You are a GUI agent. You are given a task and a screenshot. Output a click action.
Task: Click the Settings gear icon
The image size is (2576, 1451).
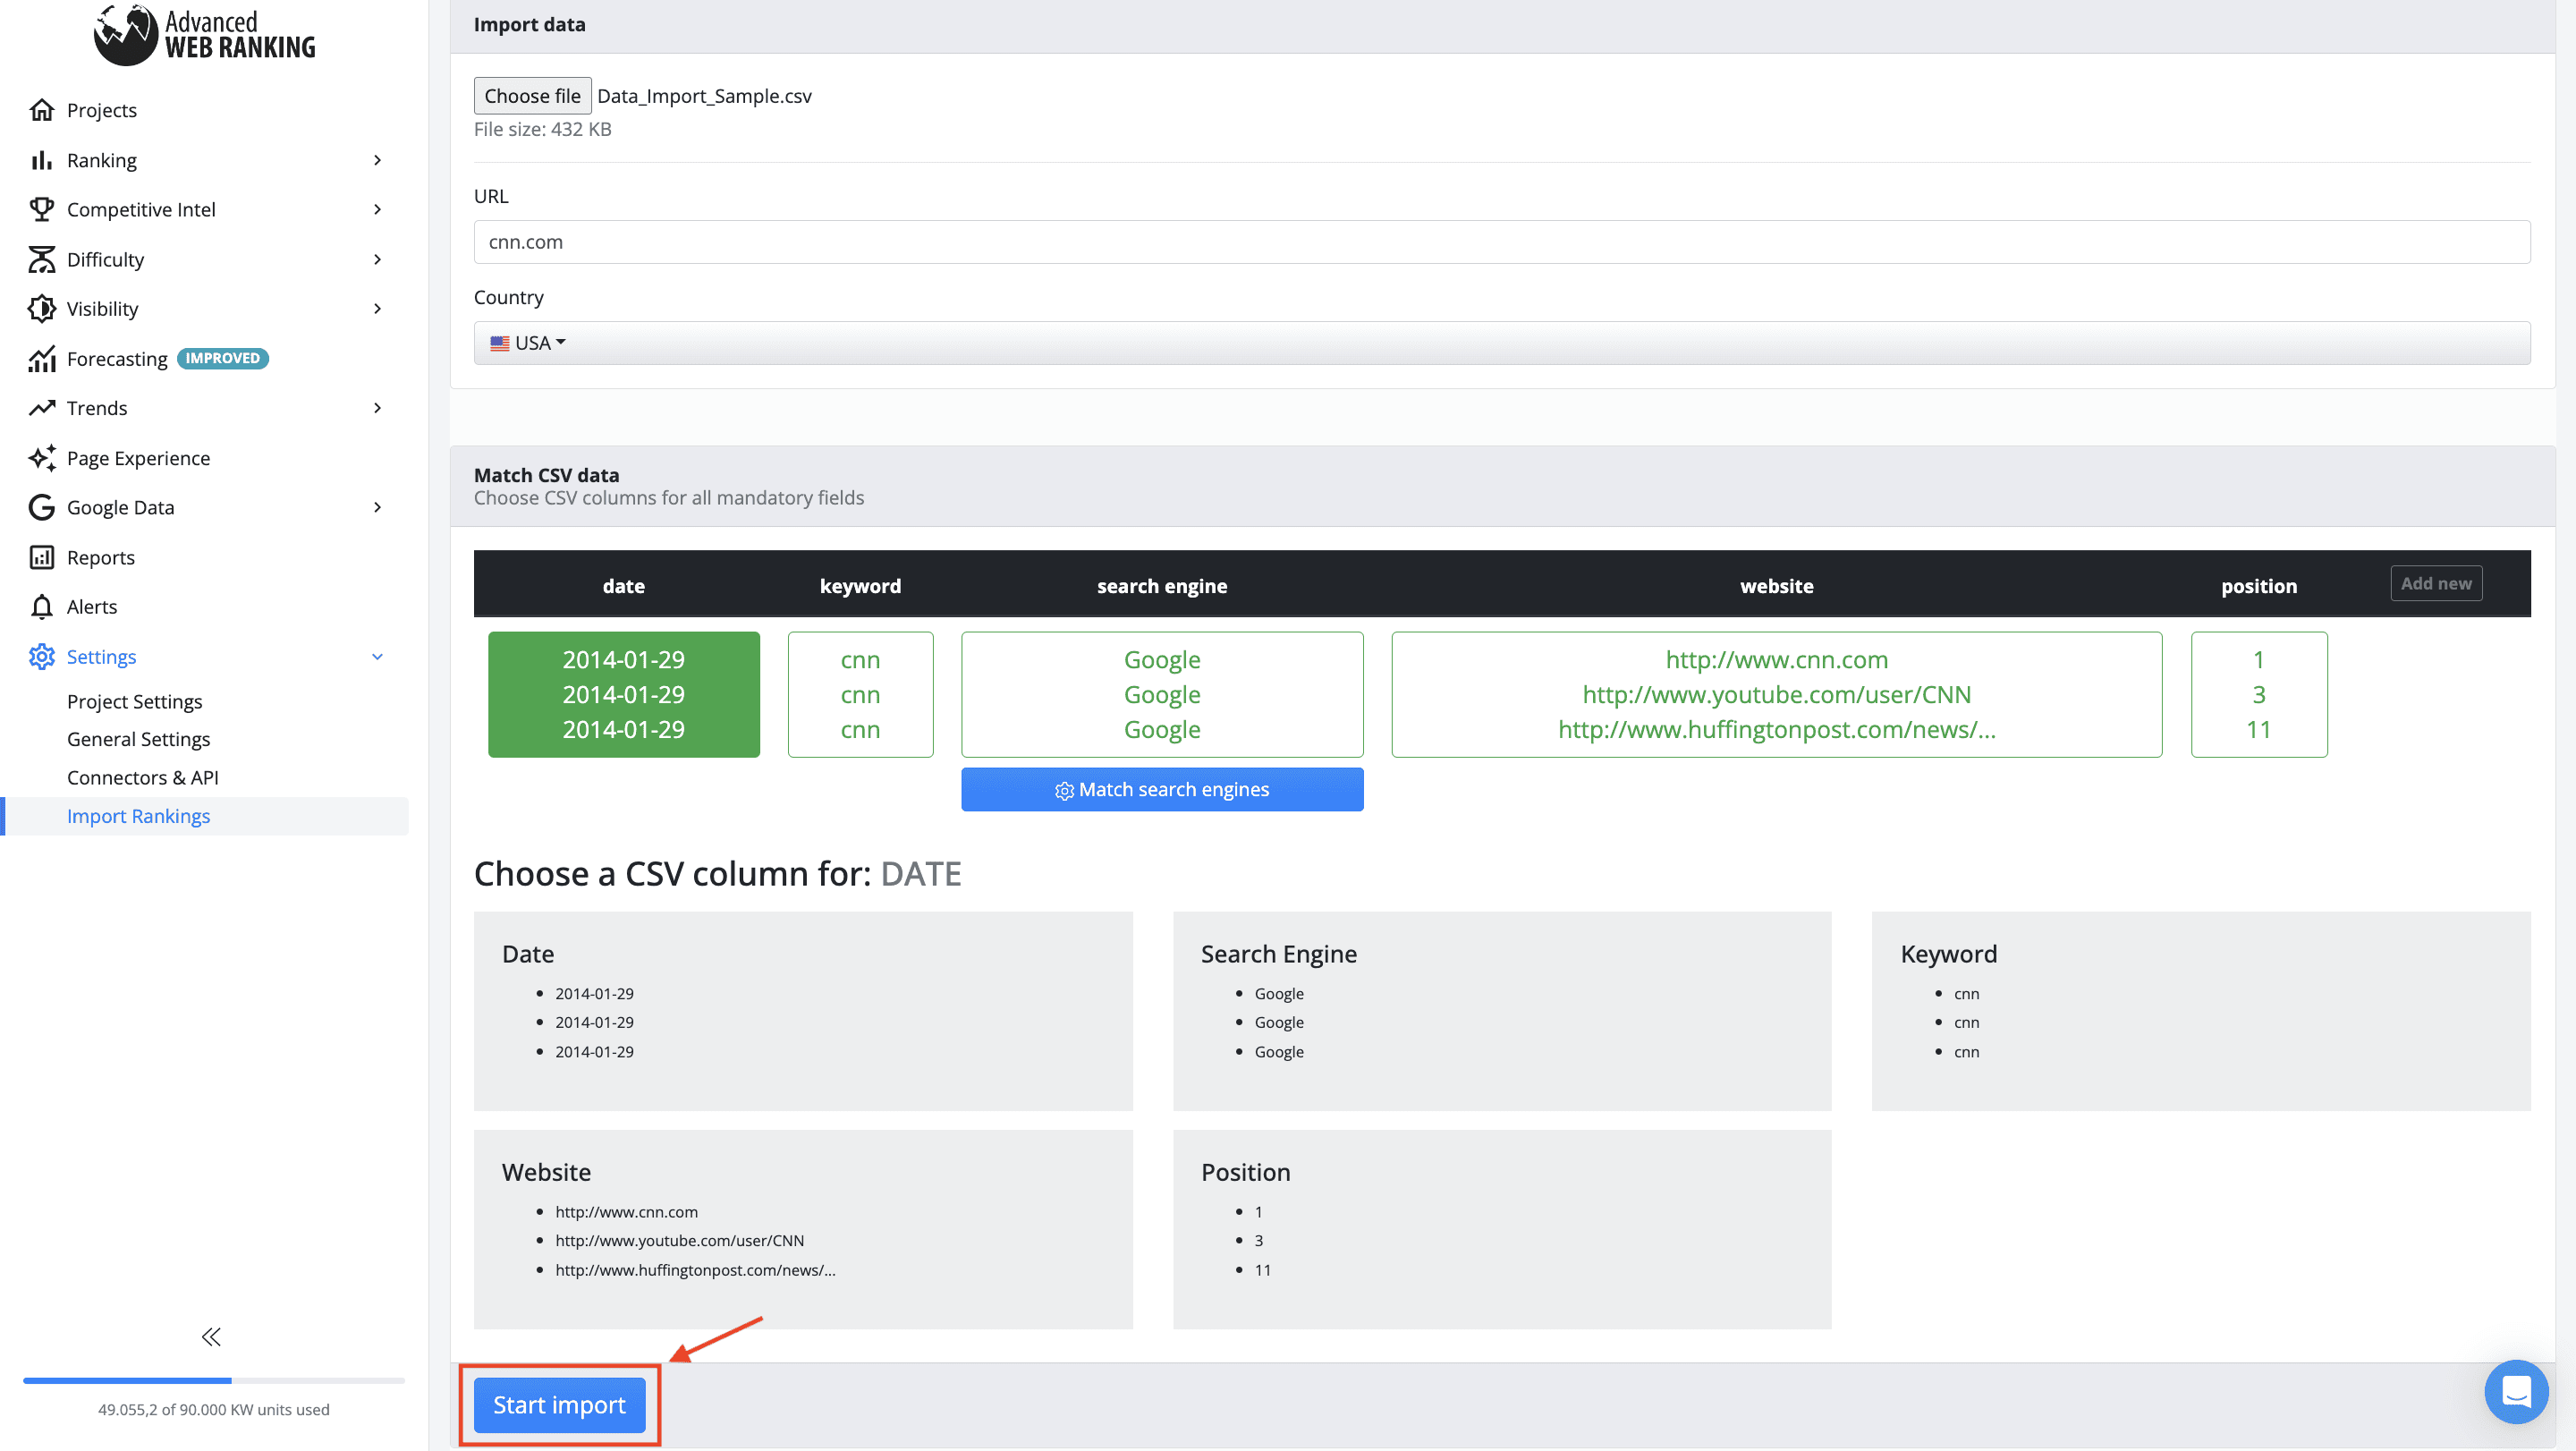(41, 656)
